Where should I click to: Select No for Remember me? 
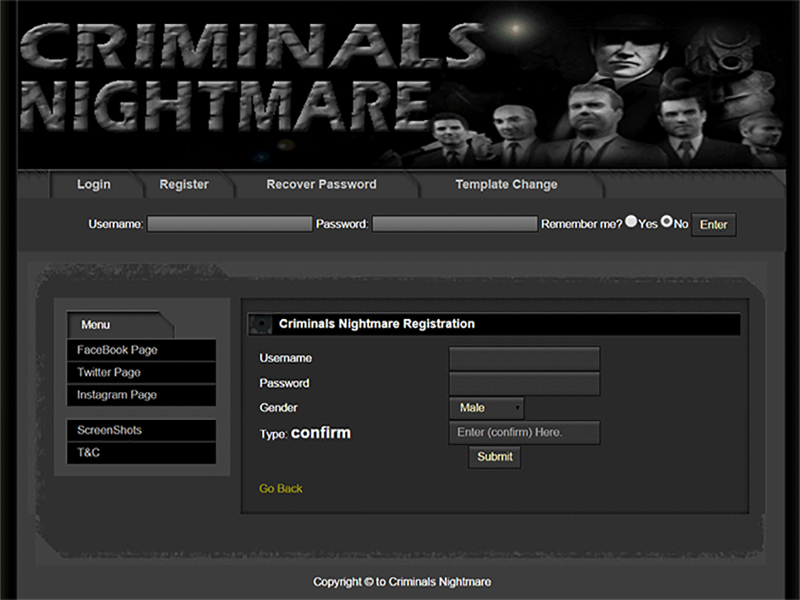point(666,221)
